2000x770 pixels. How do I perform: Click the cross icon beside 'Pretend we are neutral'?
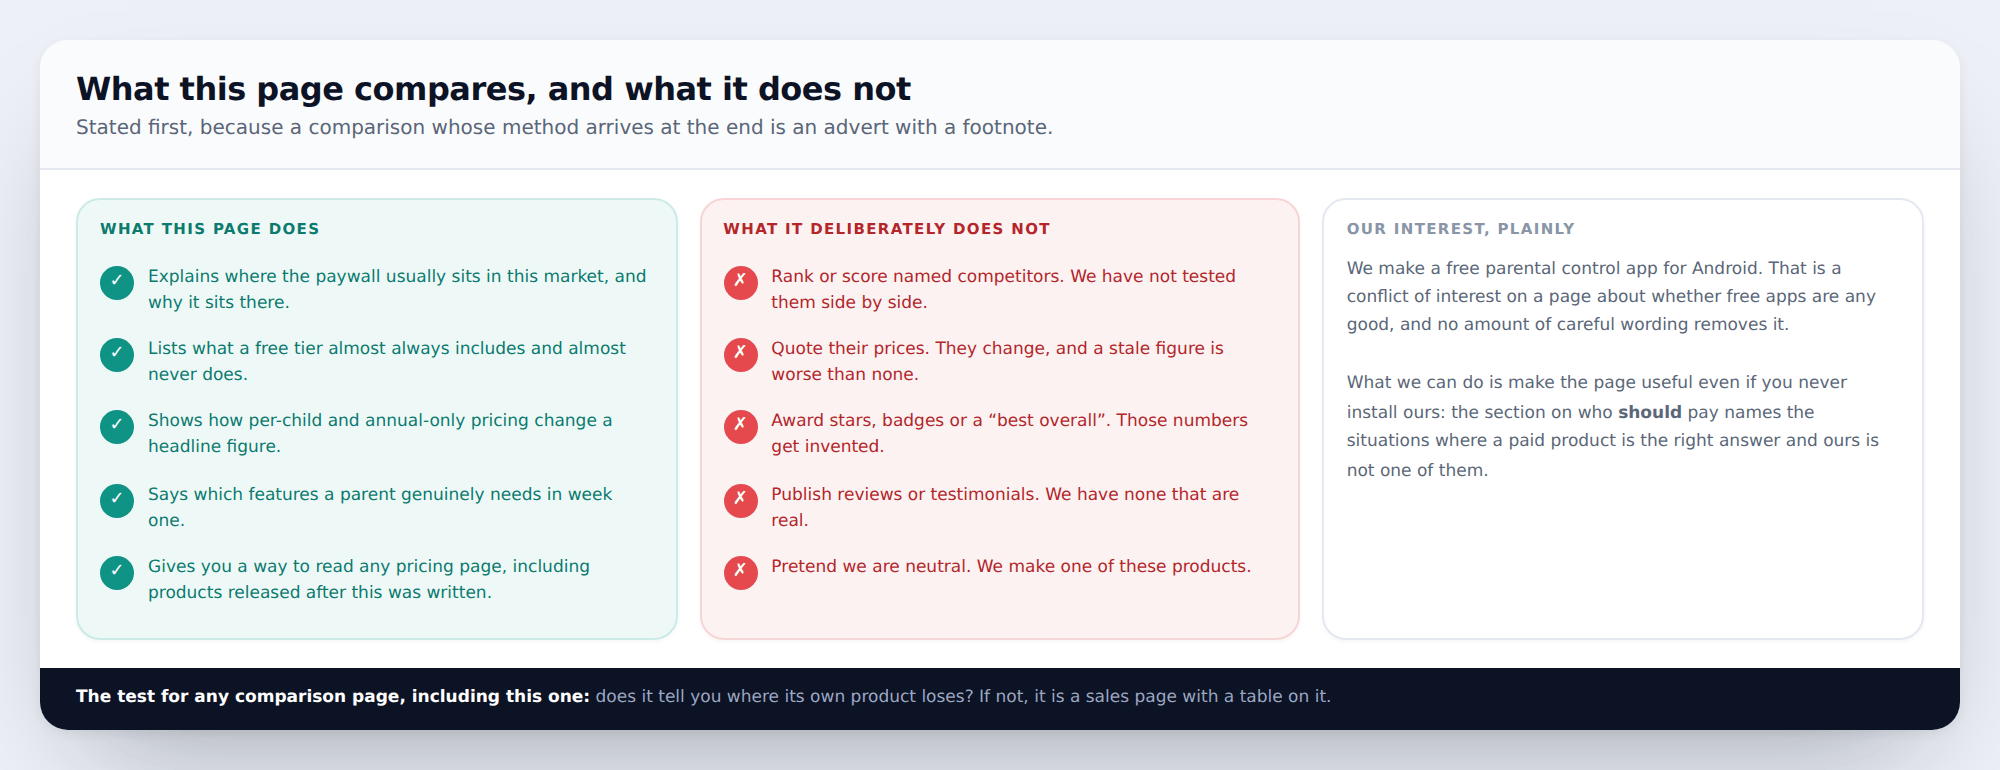click(741, 573)
